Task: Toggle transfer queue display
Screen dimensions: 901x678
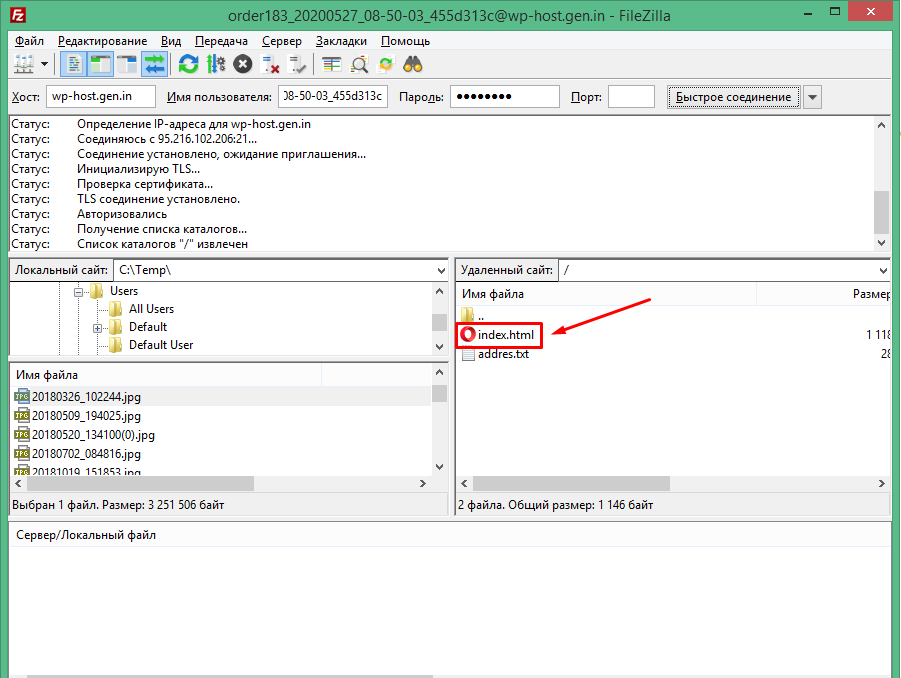Action: coord(154,65)
